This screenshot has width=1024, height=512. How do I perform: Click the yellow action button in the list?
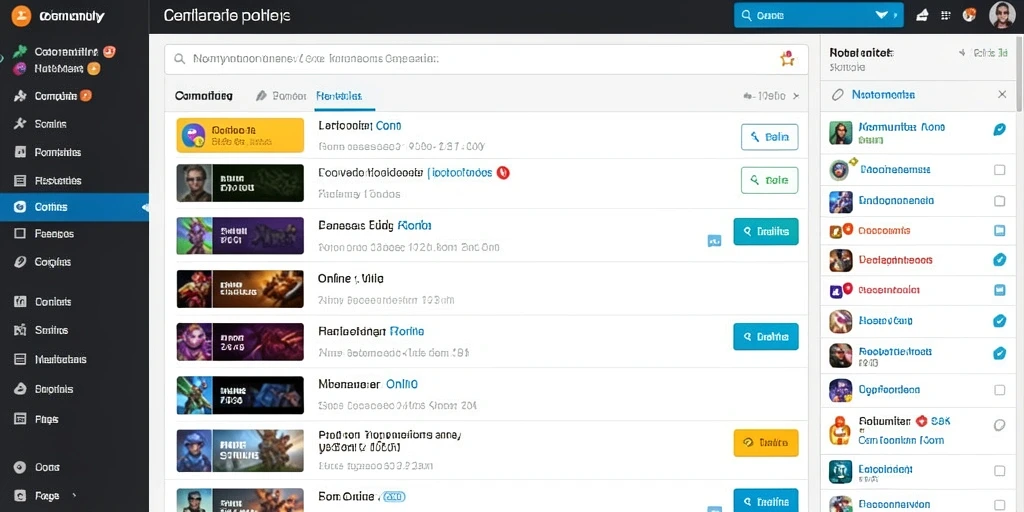click(x=765, y=442)
